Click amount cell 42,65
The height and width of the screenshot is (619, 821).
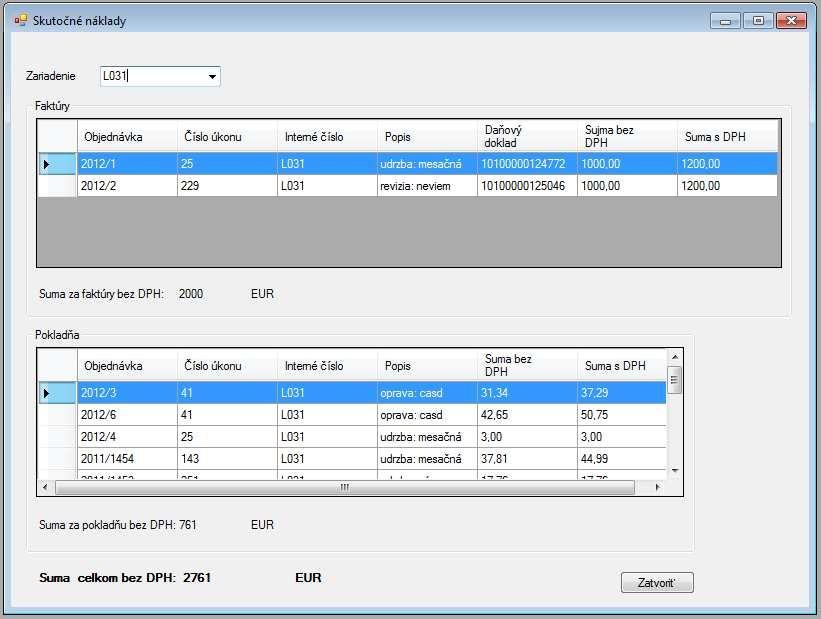tap(527, 415)
